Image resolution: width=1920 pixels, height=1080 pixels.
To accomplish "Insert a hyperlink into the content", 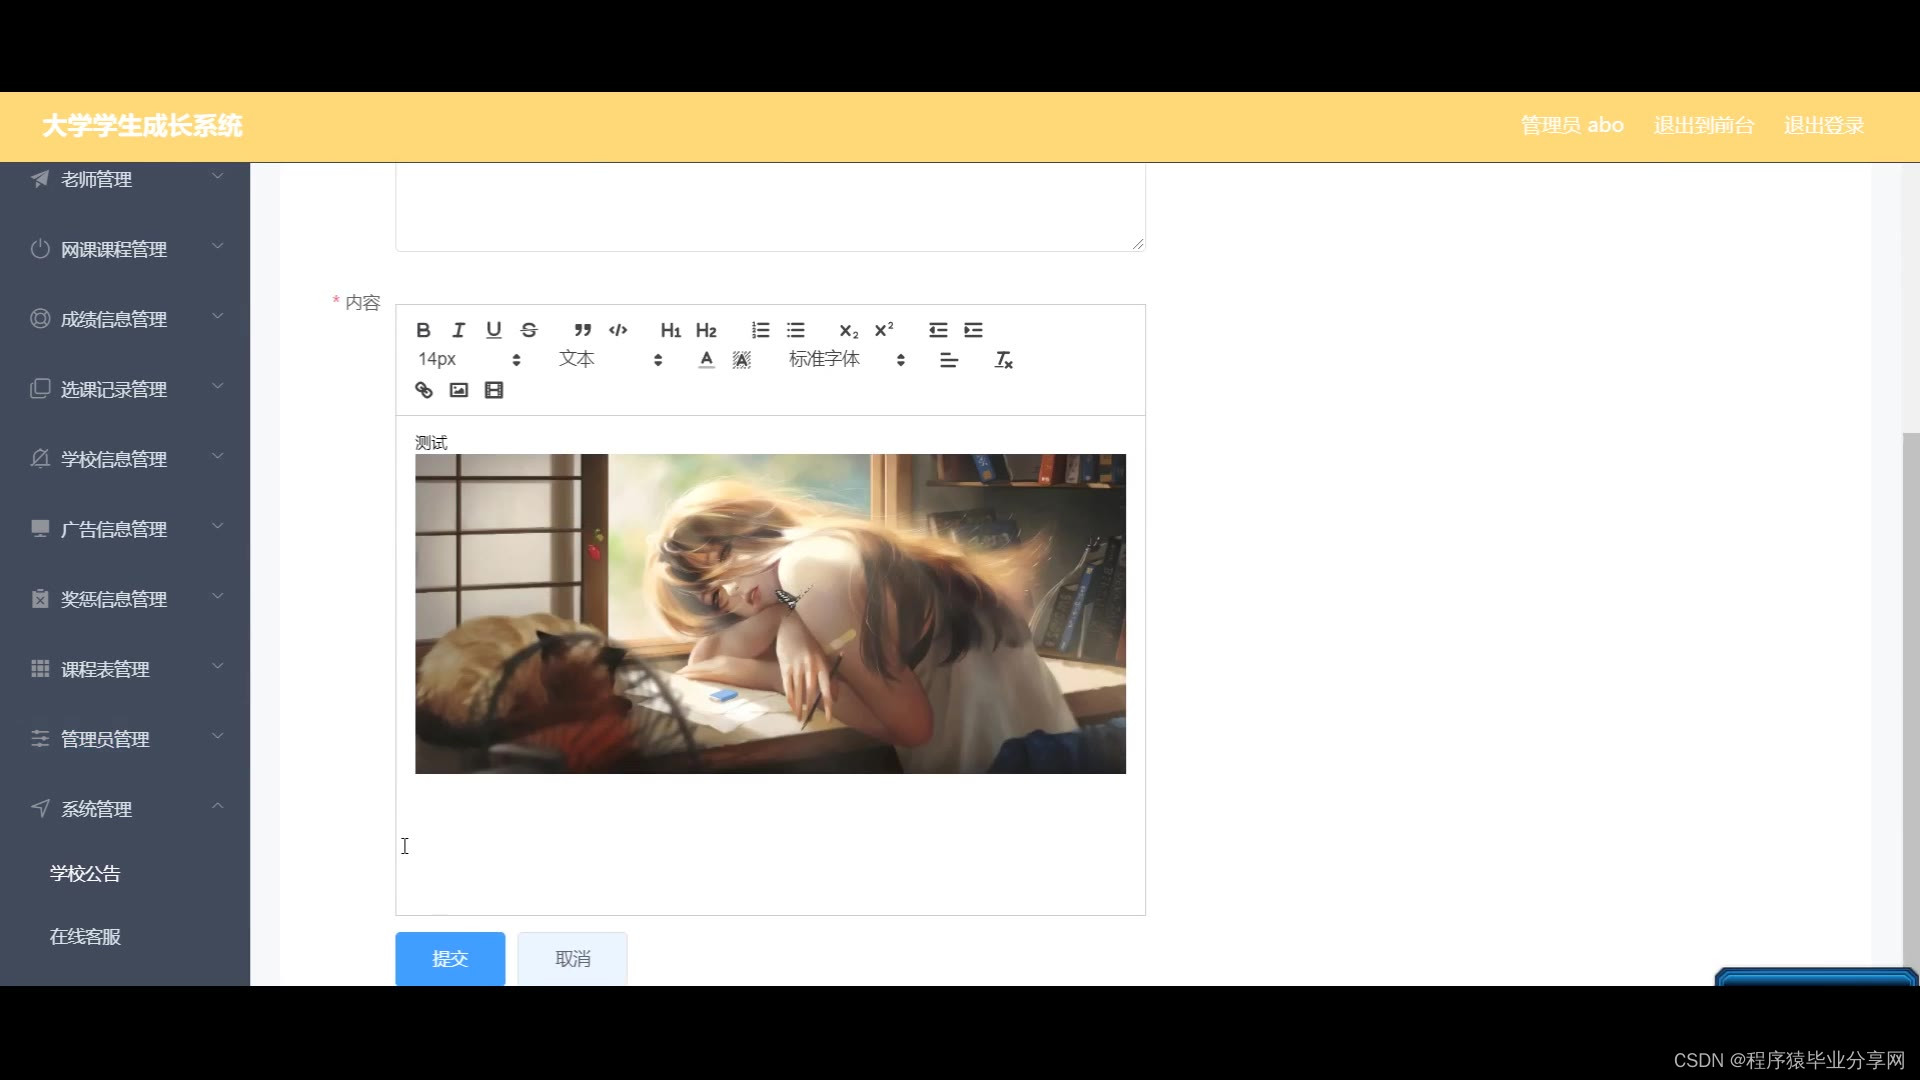I will [x=424, y=390].
